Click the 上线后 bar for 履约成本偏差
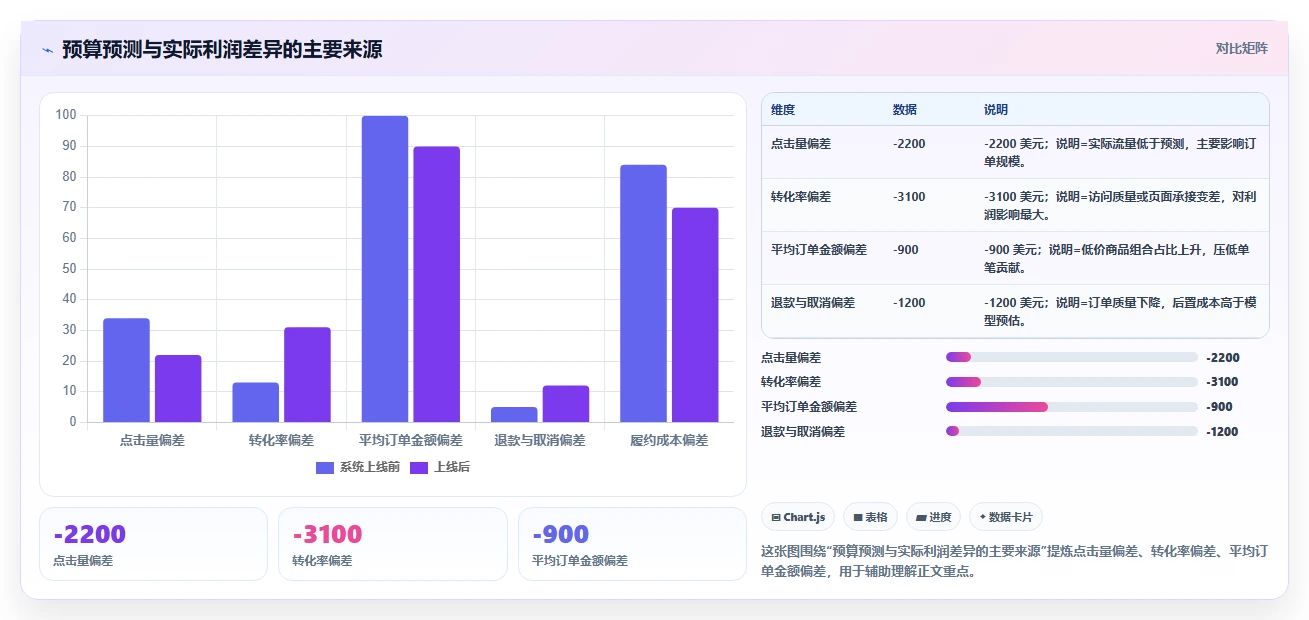The image size is (1309, 620). point(695,315)
